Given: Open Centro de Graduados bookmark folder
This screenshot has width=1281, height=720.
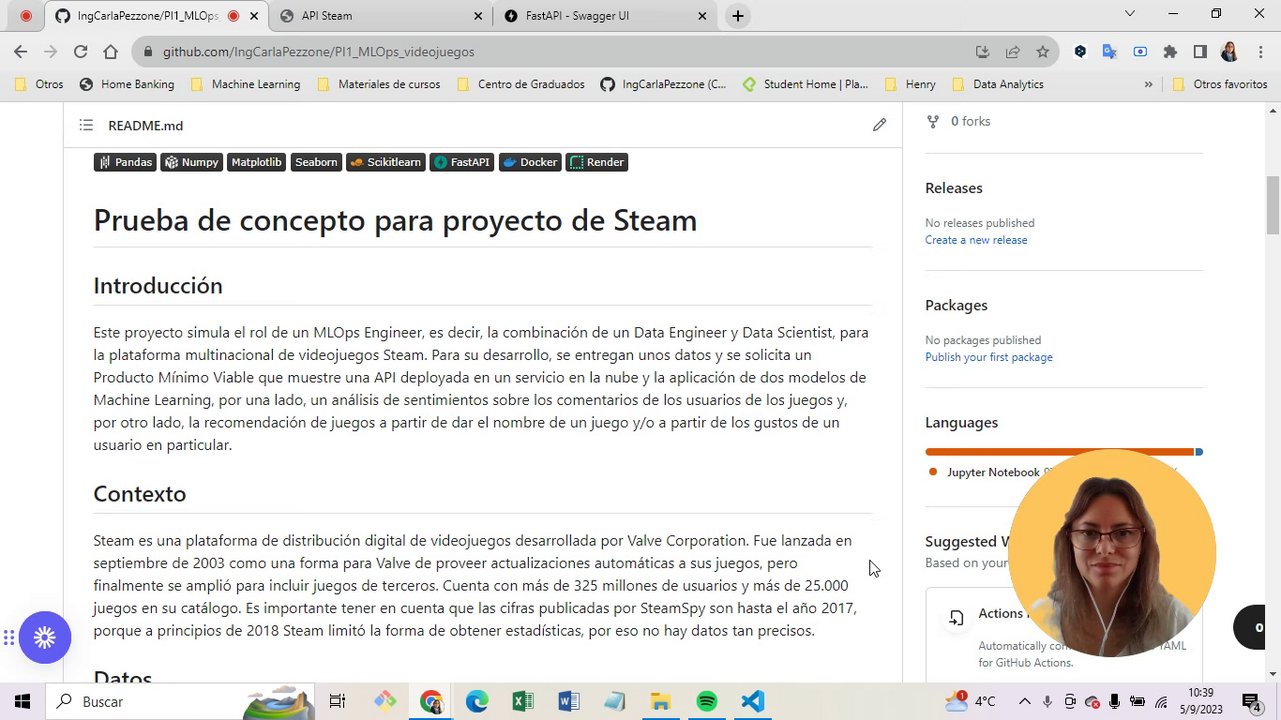Looking at the screenshot, I should click(x=520, y=85).
